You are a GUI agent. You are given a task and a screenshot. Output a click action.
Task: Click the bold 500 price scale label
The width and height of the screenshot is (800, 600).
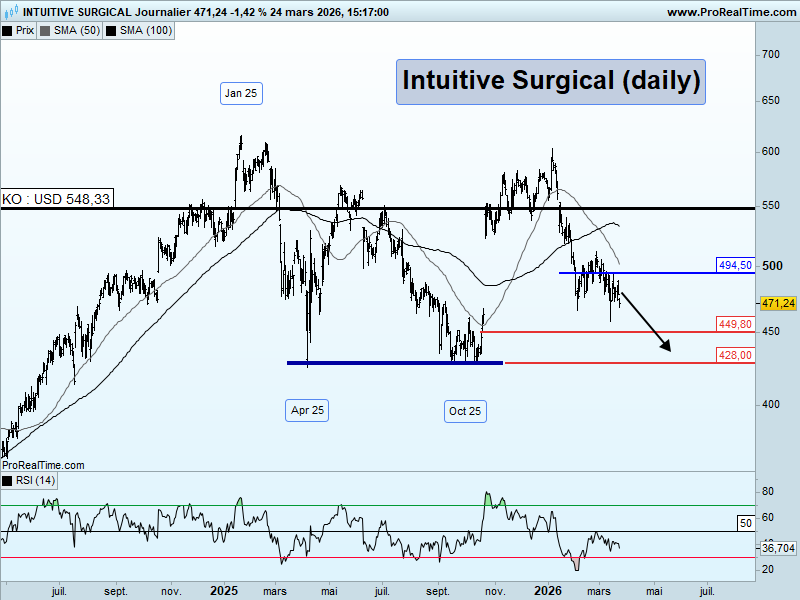click(772, 266)
